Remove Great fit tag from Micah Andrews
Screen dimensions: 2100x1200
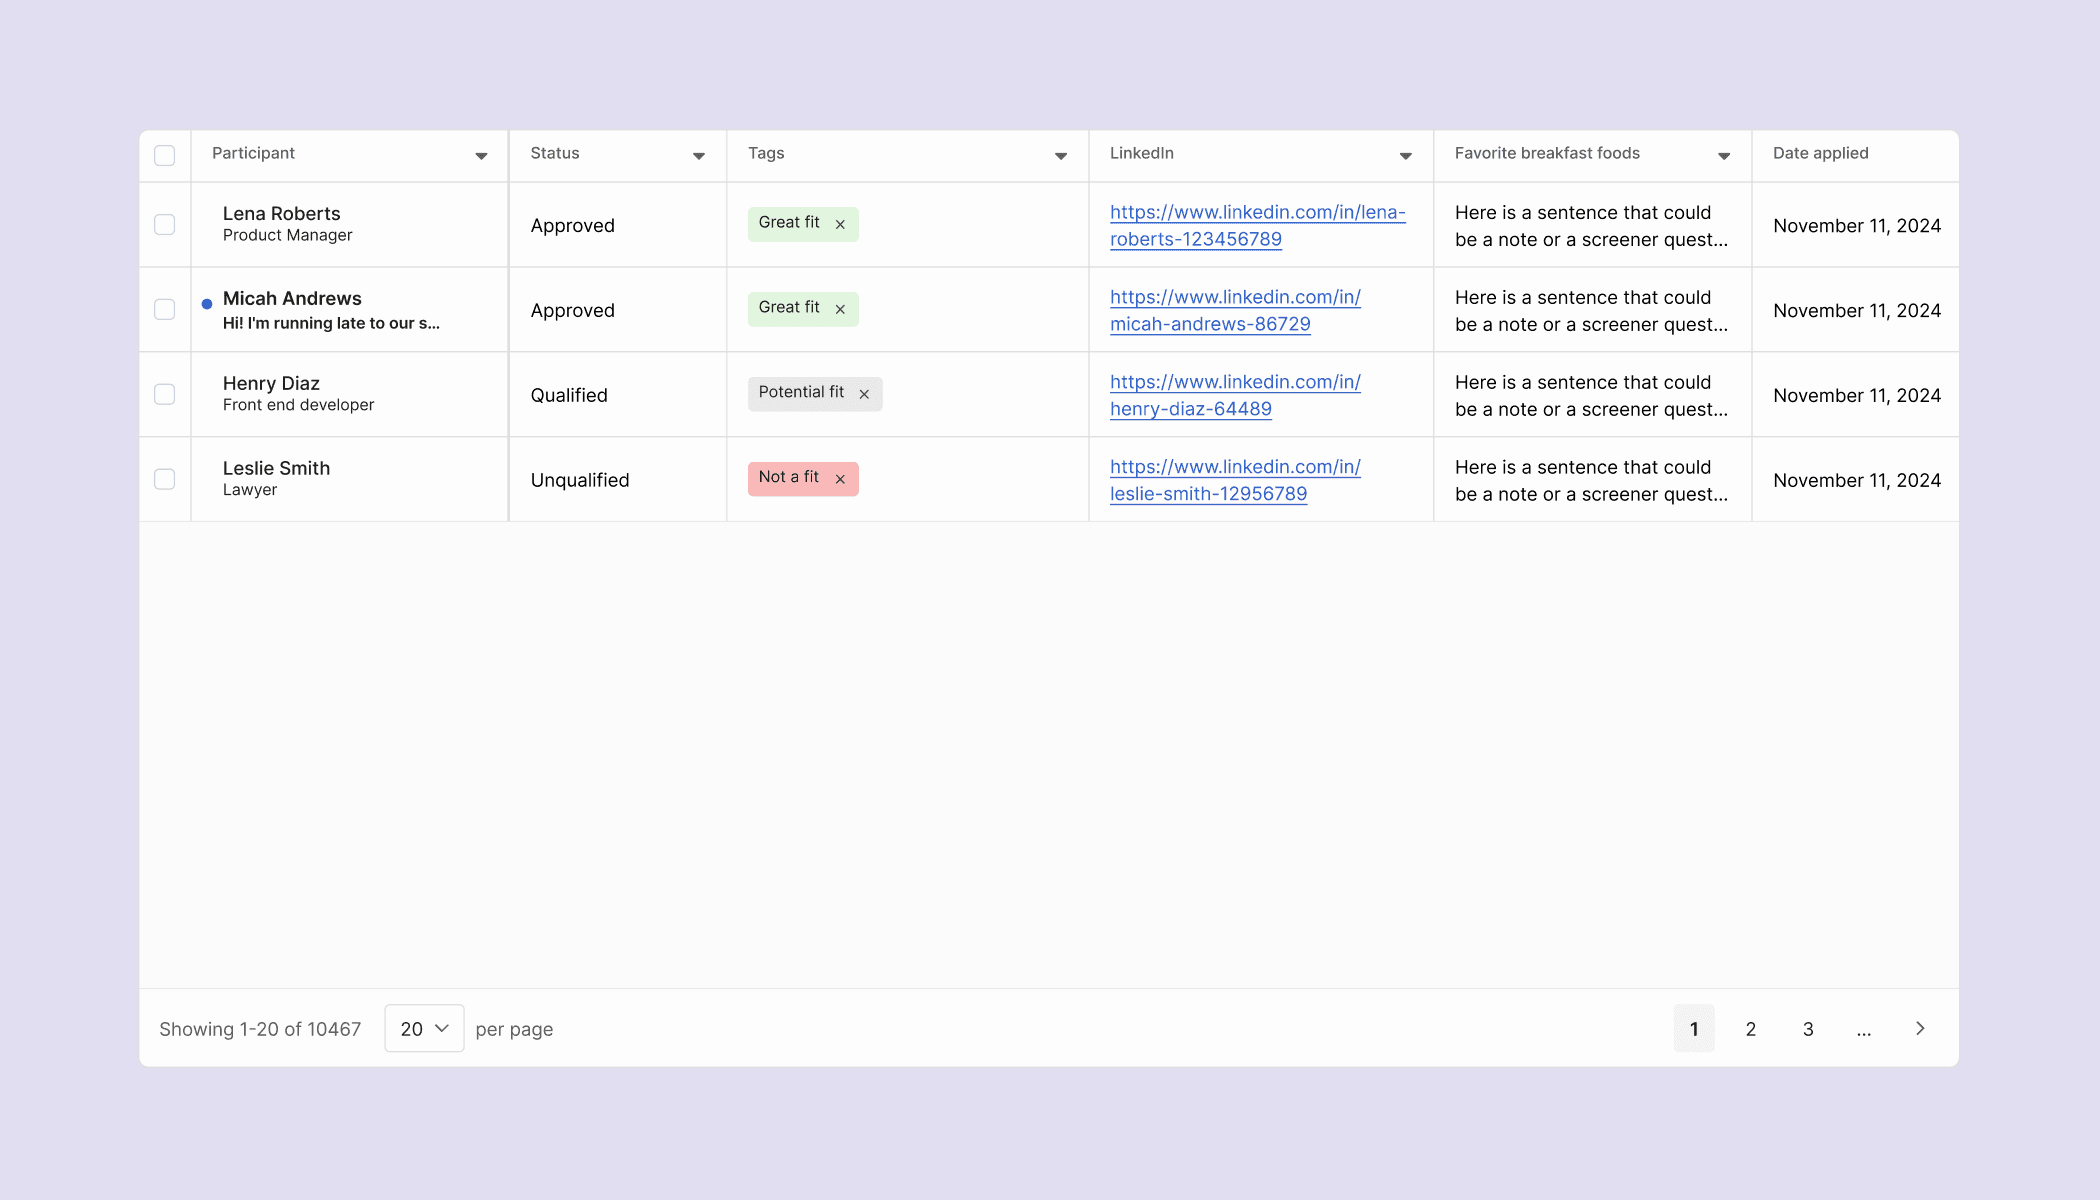[x=840, y=310]
